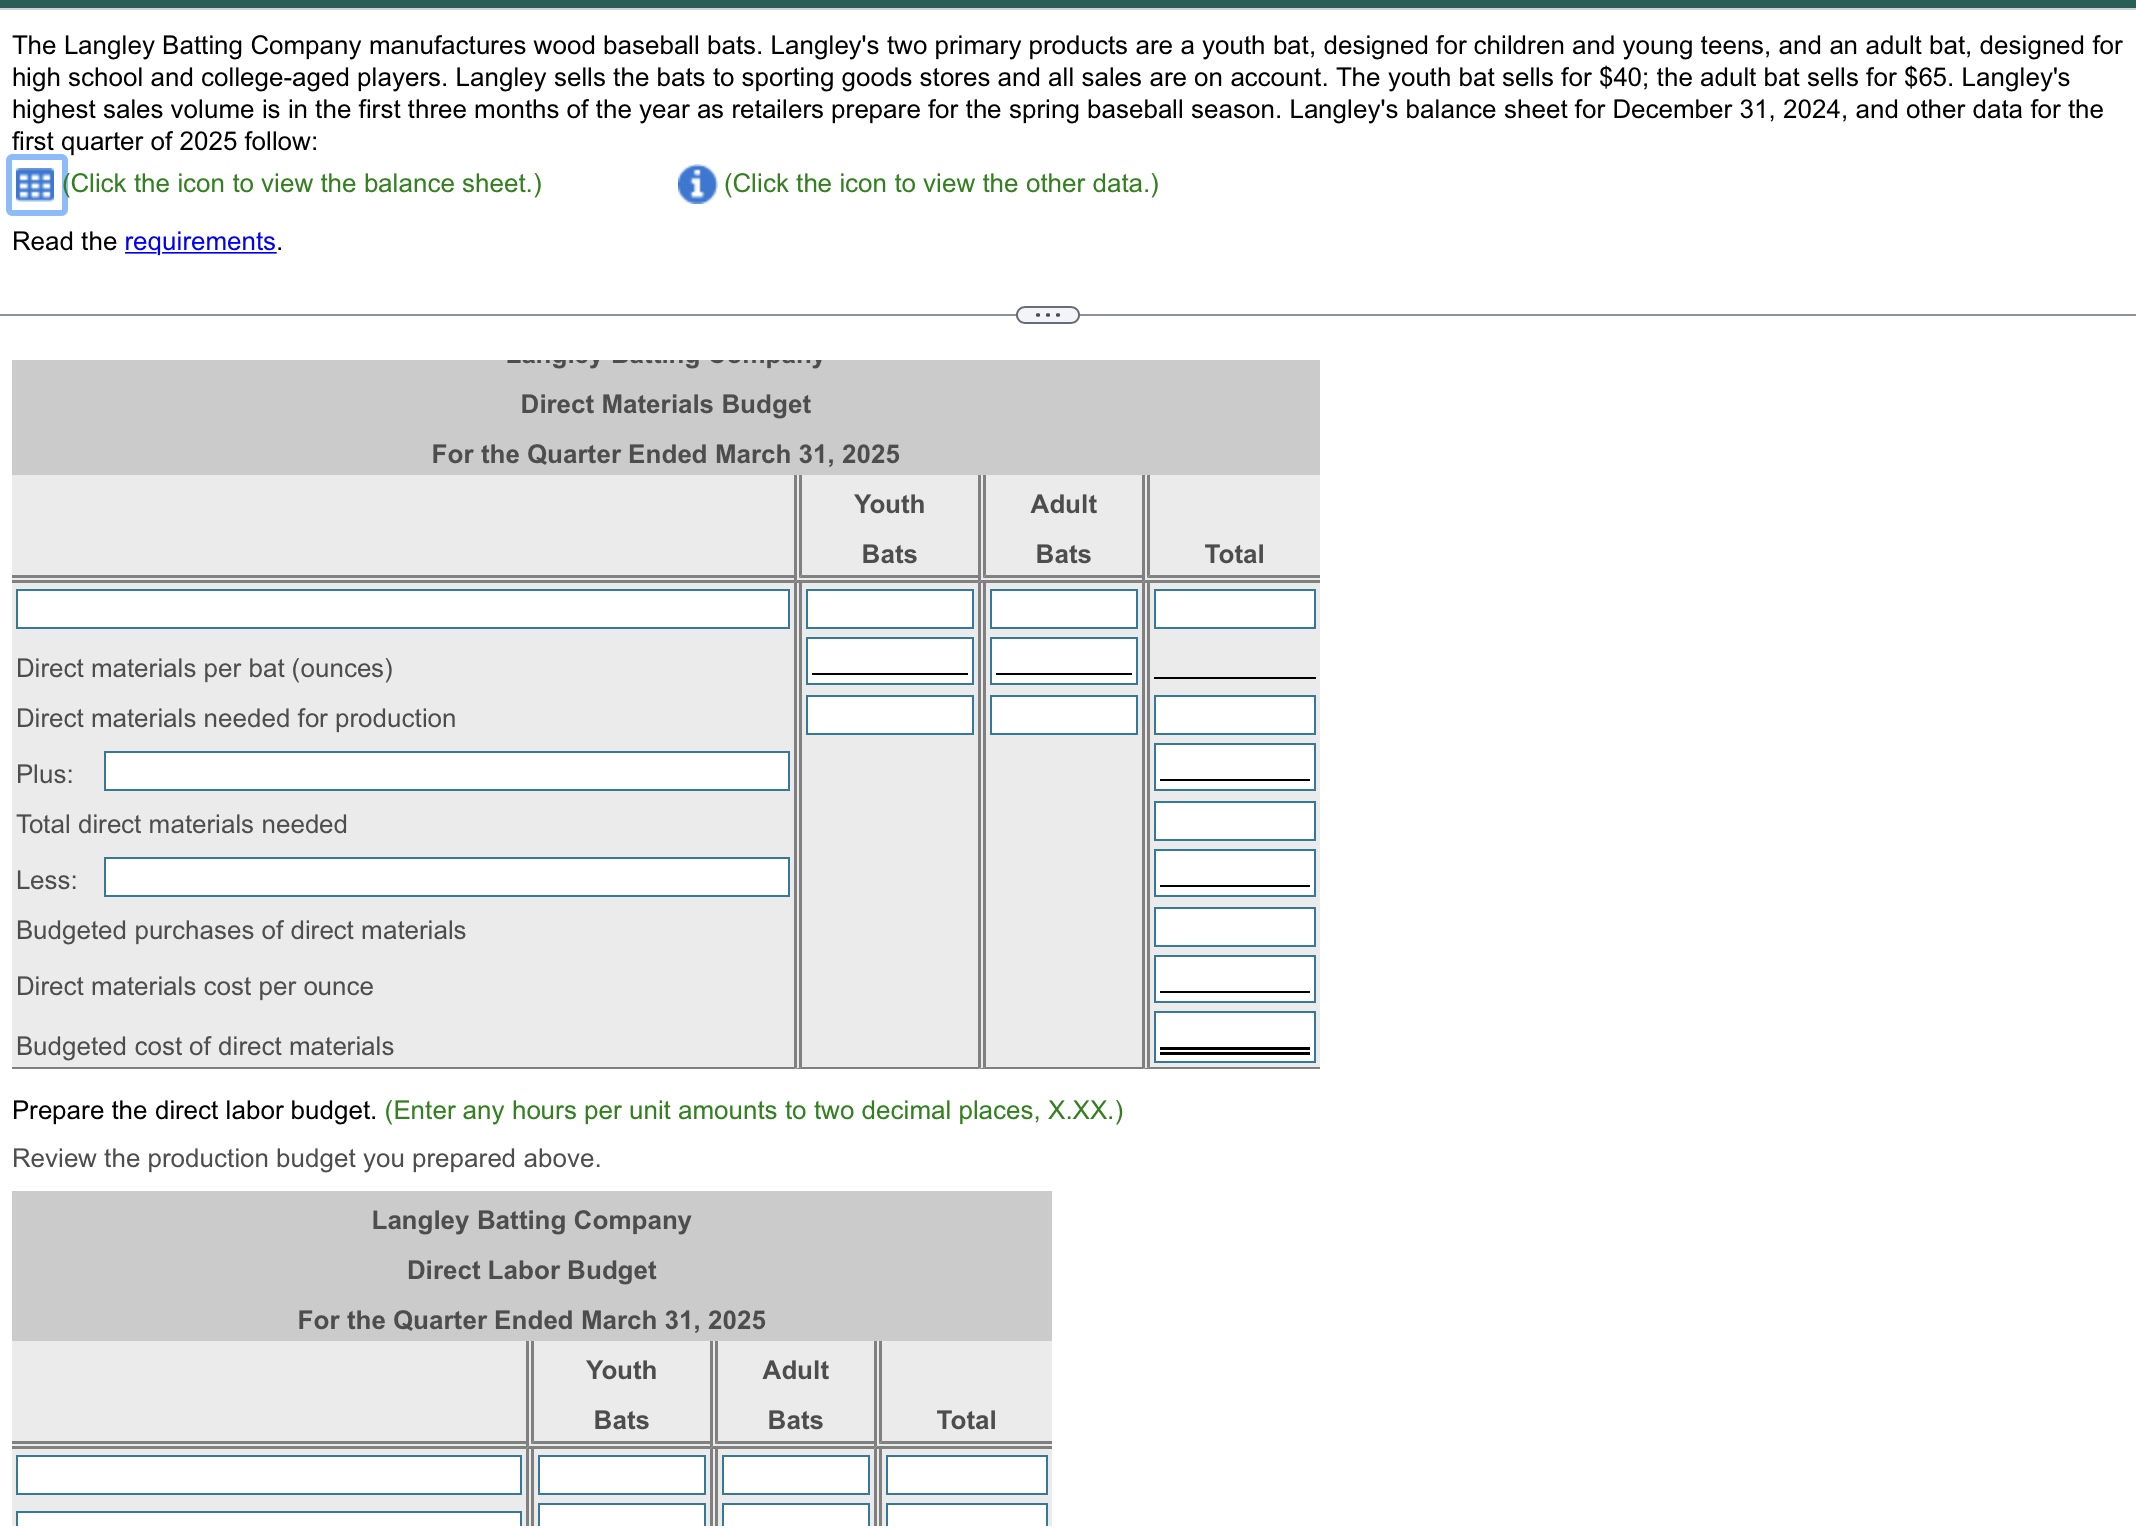Expand the ellipsis divider control

1046,315
